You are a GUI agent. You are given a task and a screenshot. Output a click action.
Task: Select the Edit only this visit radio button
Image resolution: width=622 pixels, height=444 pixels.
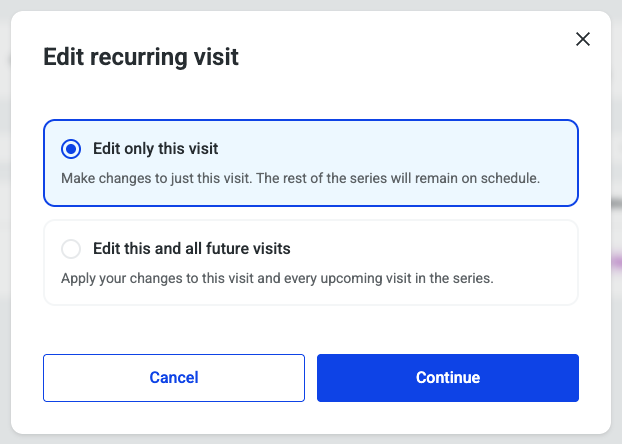[x=71, y=149]
